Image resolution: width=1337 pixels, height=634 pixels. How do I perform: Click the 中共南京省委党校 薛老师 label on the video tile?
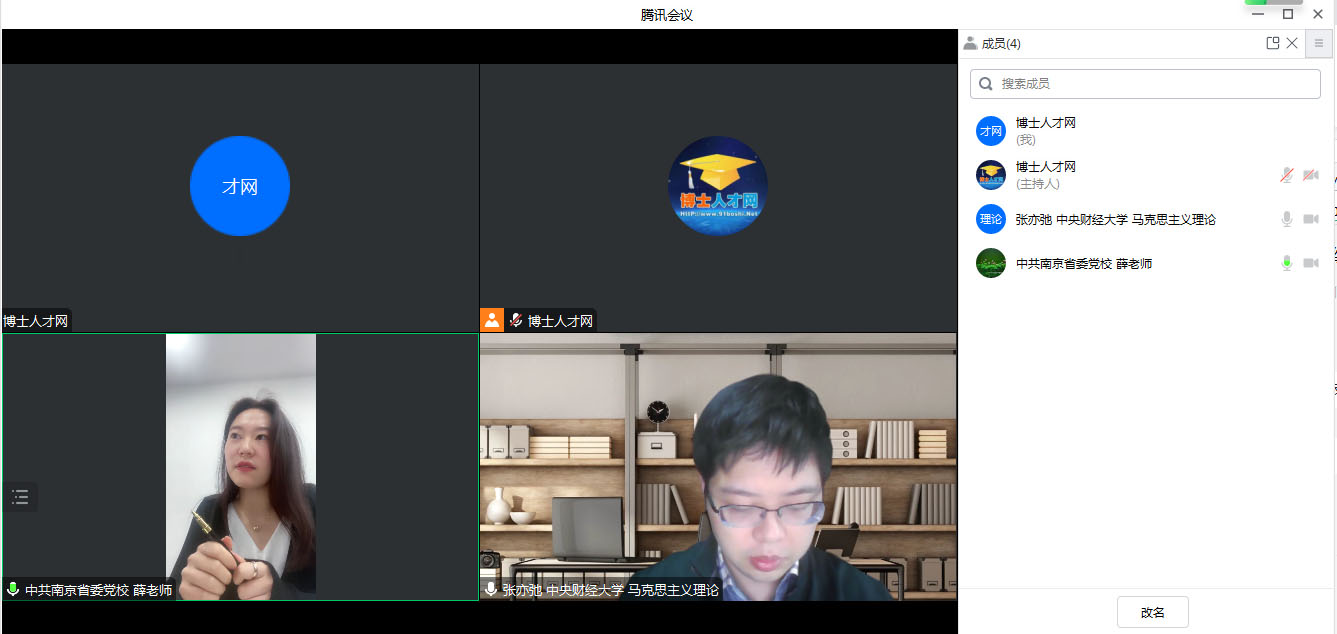pyautogui.click(x=98, y=590)
